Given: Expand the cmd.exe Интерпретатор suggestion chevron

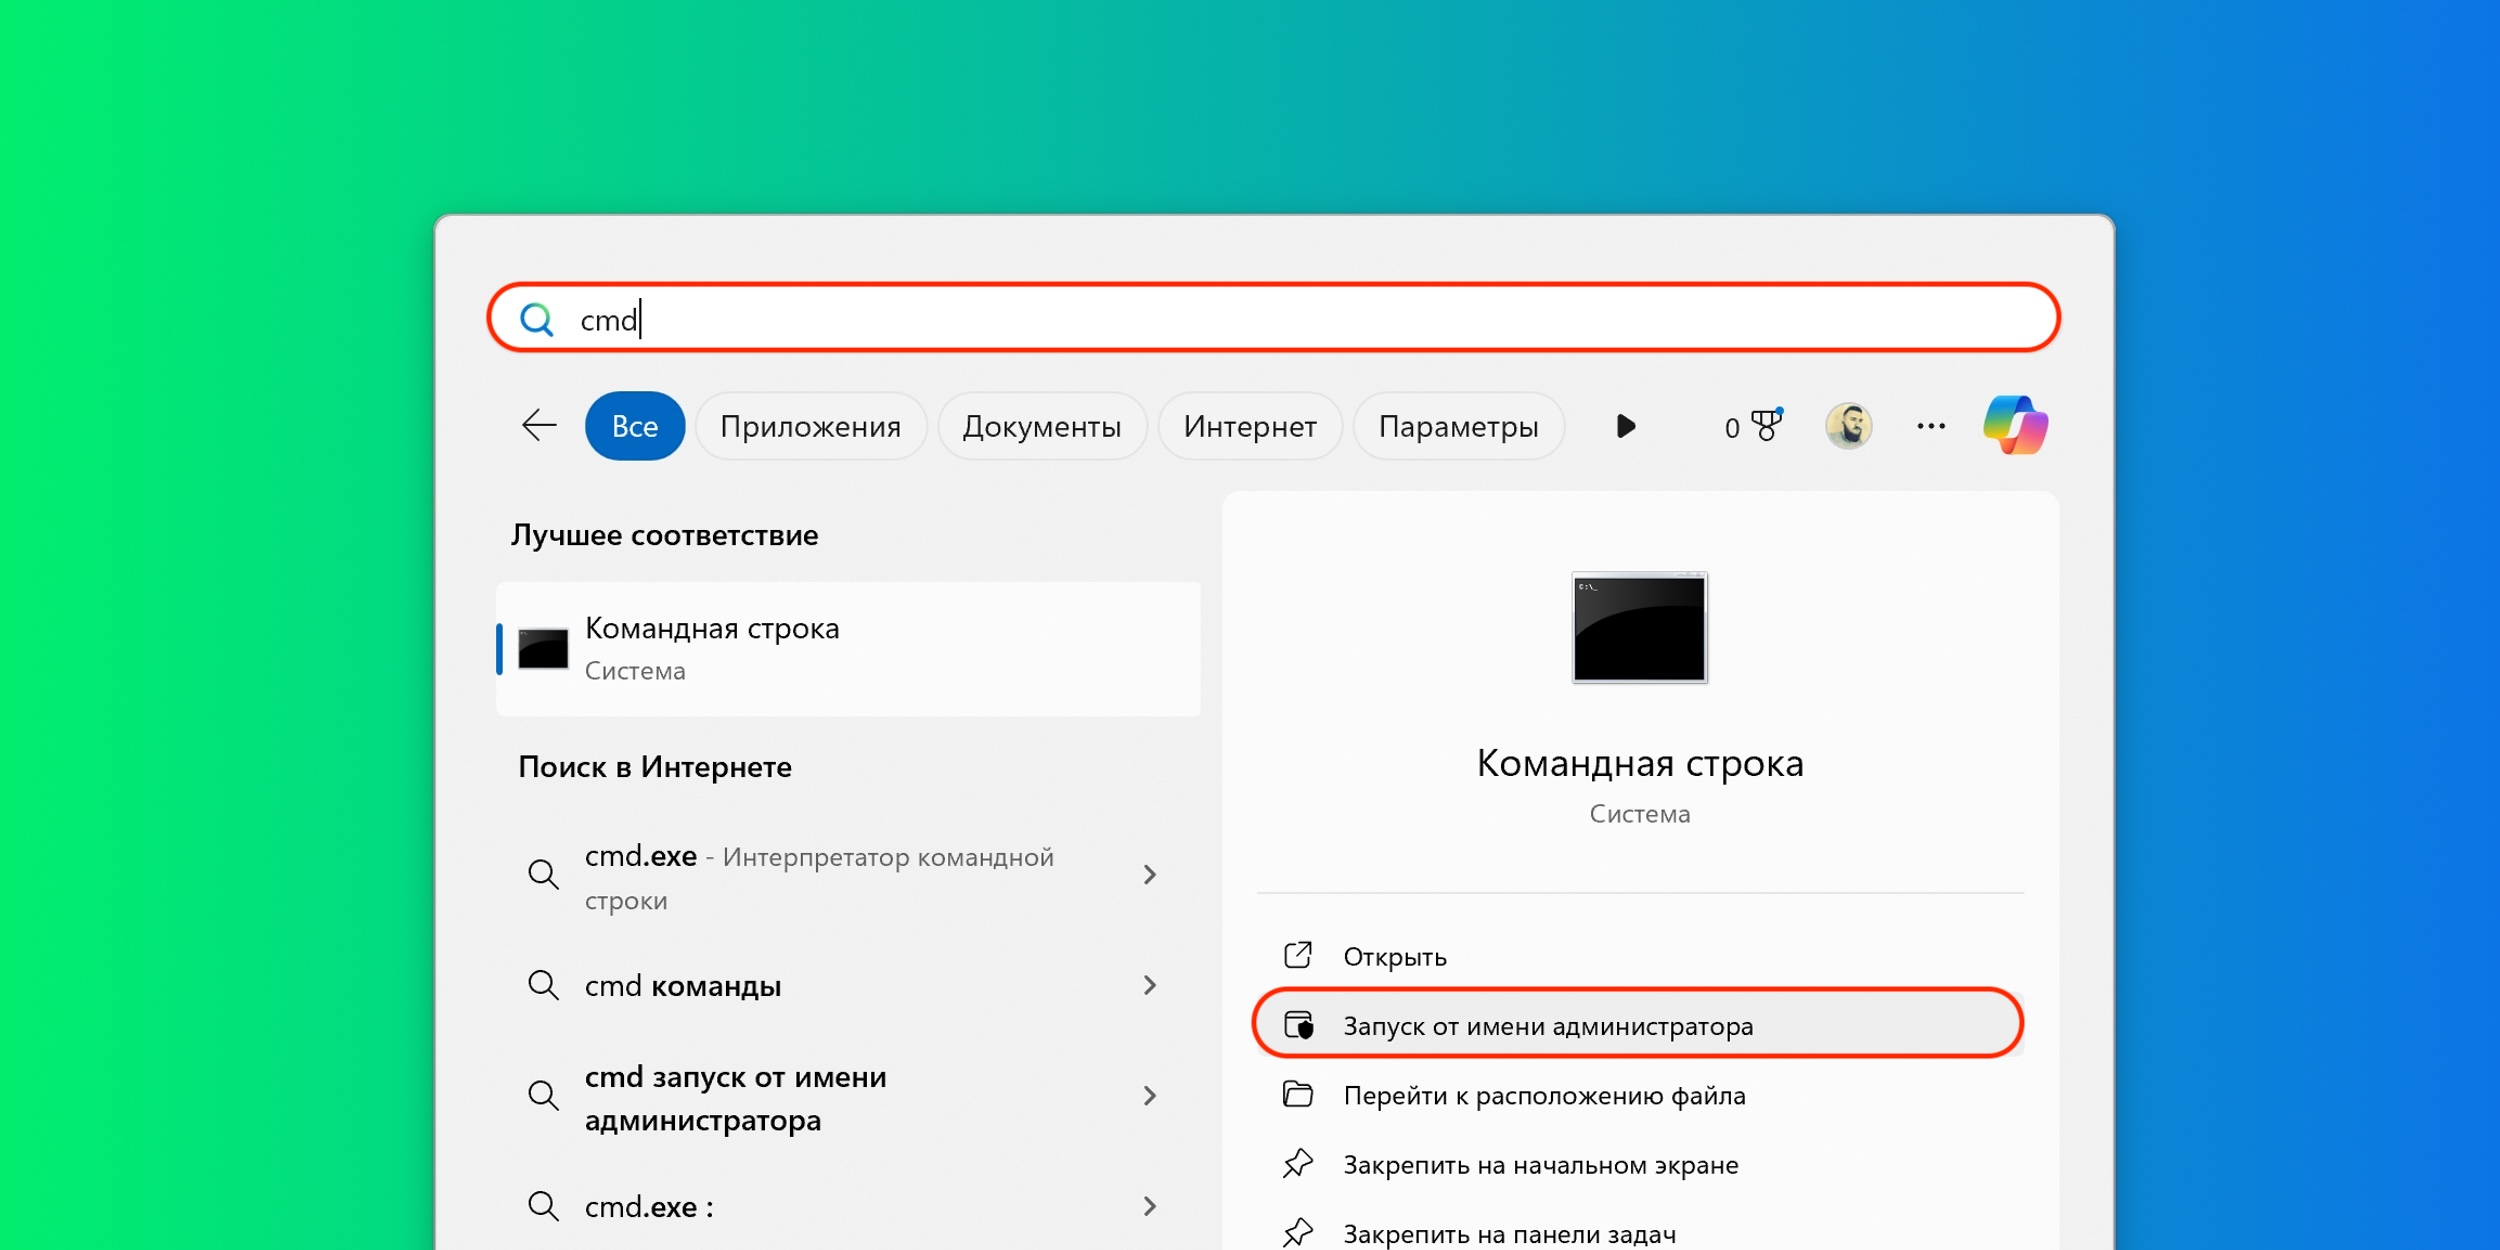Looking at the screenshot, I should click(1150, 875).
